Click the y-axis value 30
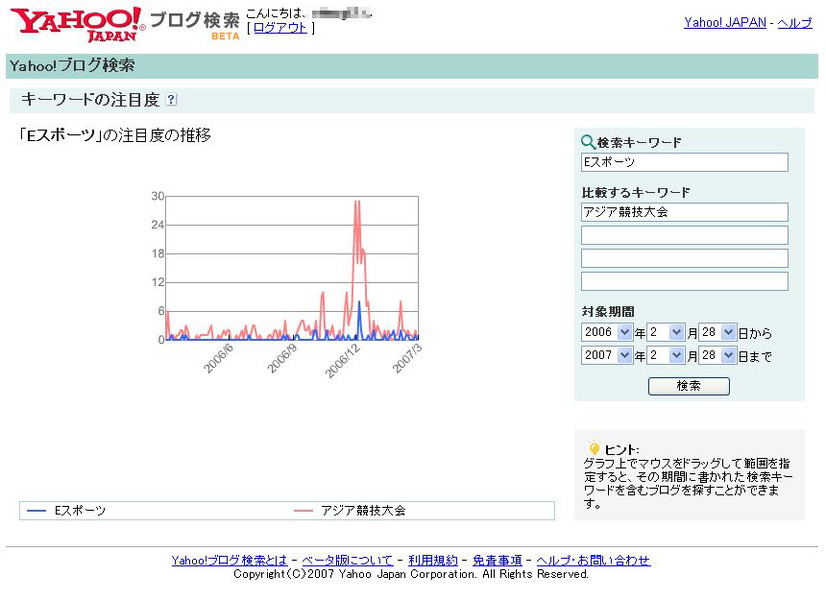This screenshot has height=600, width=826. (x=158, y=196)
